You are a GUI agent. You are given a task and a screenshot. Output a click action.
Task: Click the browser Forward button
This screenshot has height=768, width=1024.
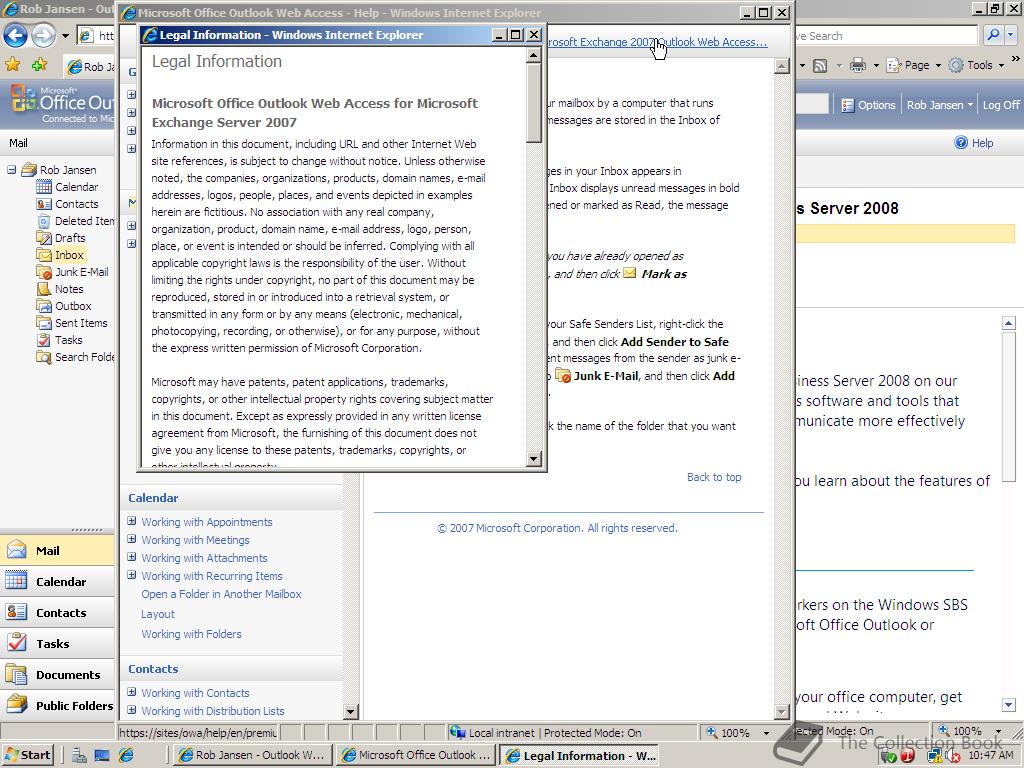43,35
